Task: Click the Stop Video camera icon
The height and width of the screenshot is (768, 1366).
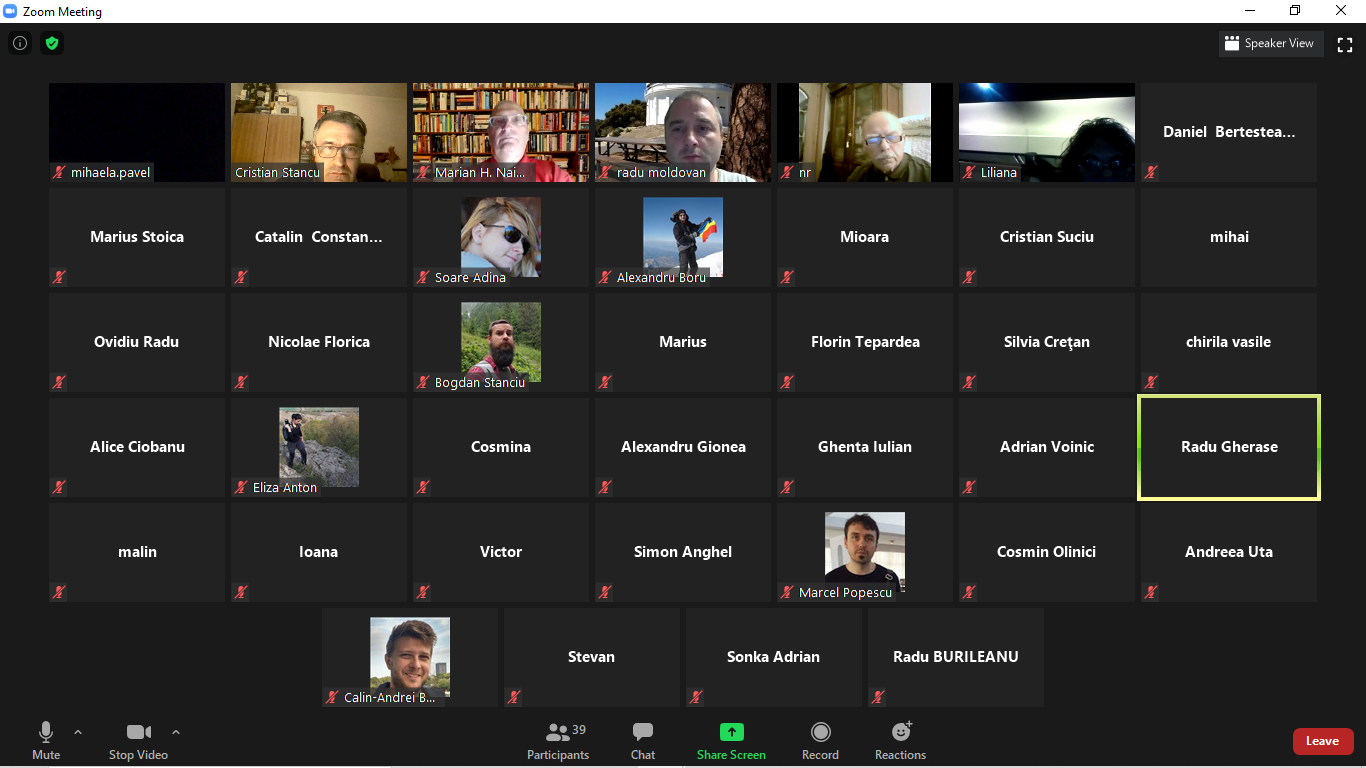Action: coord(138,732)
